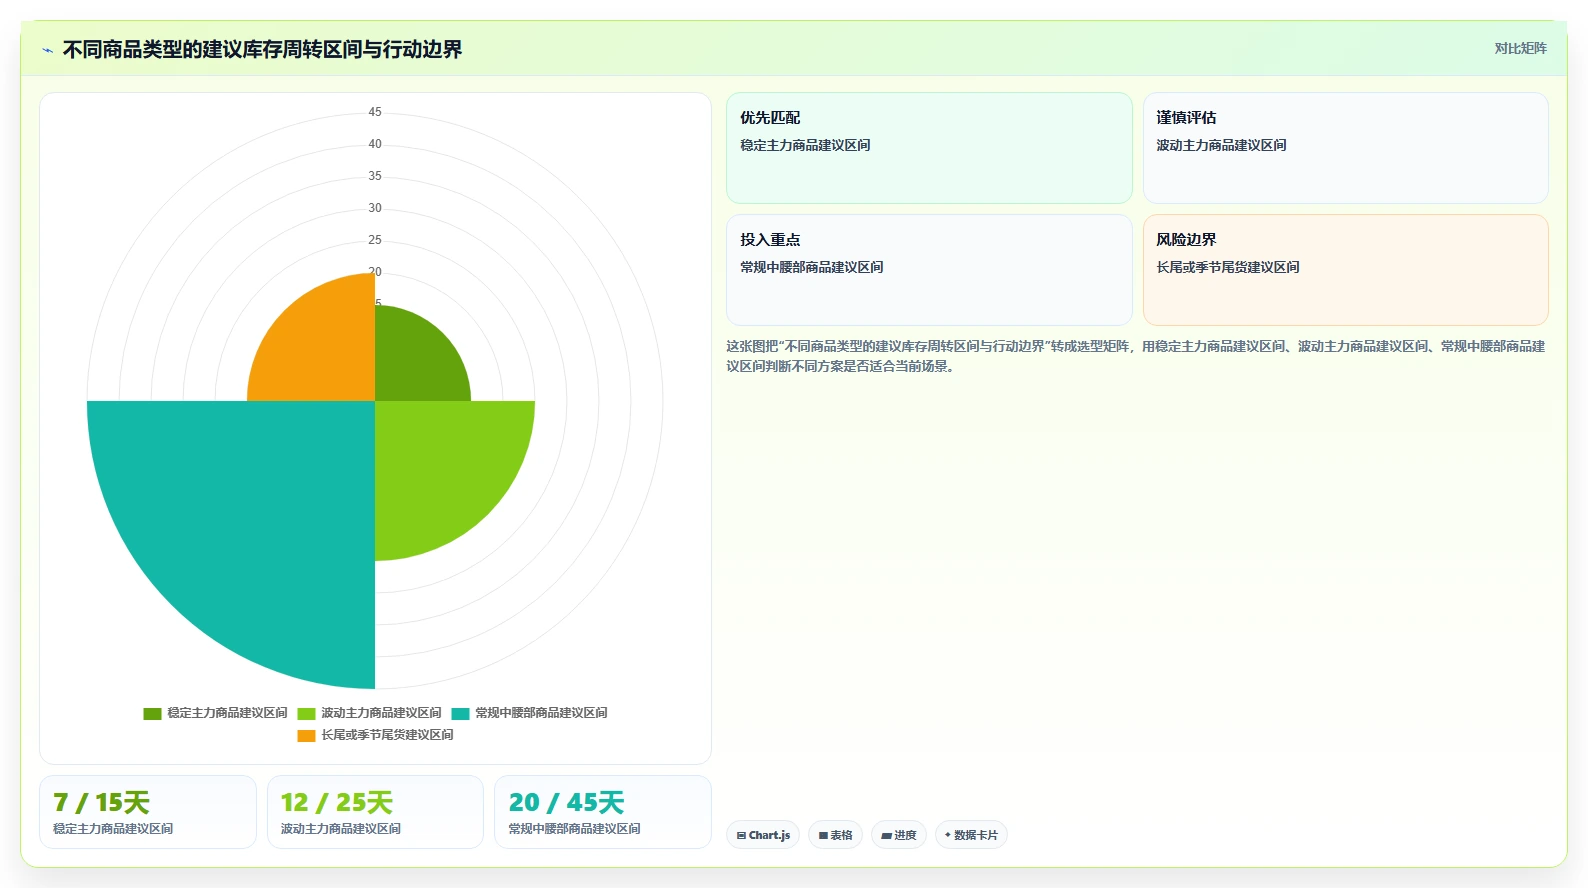Toggle the 稳定主力商品建议区间 legend swatch
1588x888 pixels.
[x=152, y=714]
